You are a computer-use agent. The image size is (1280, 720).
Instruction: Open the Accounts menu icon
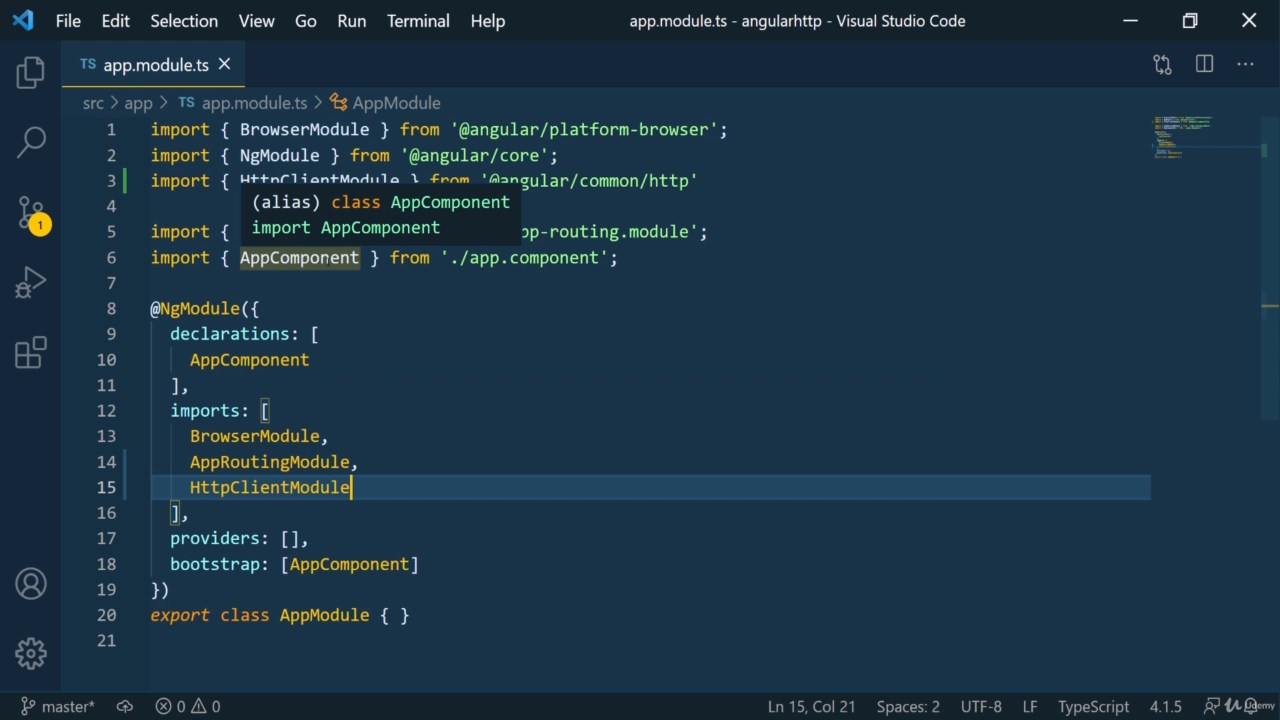[x=31, y=584]
